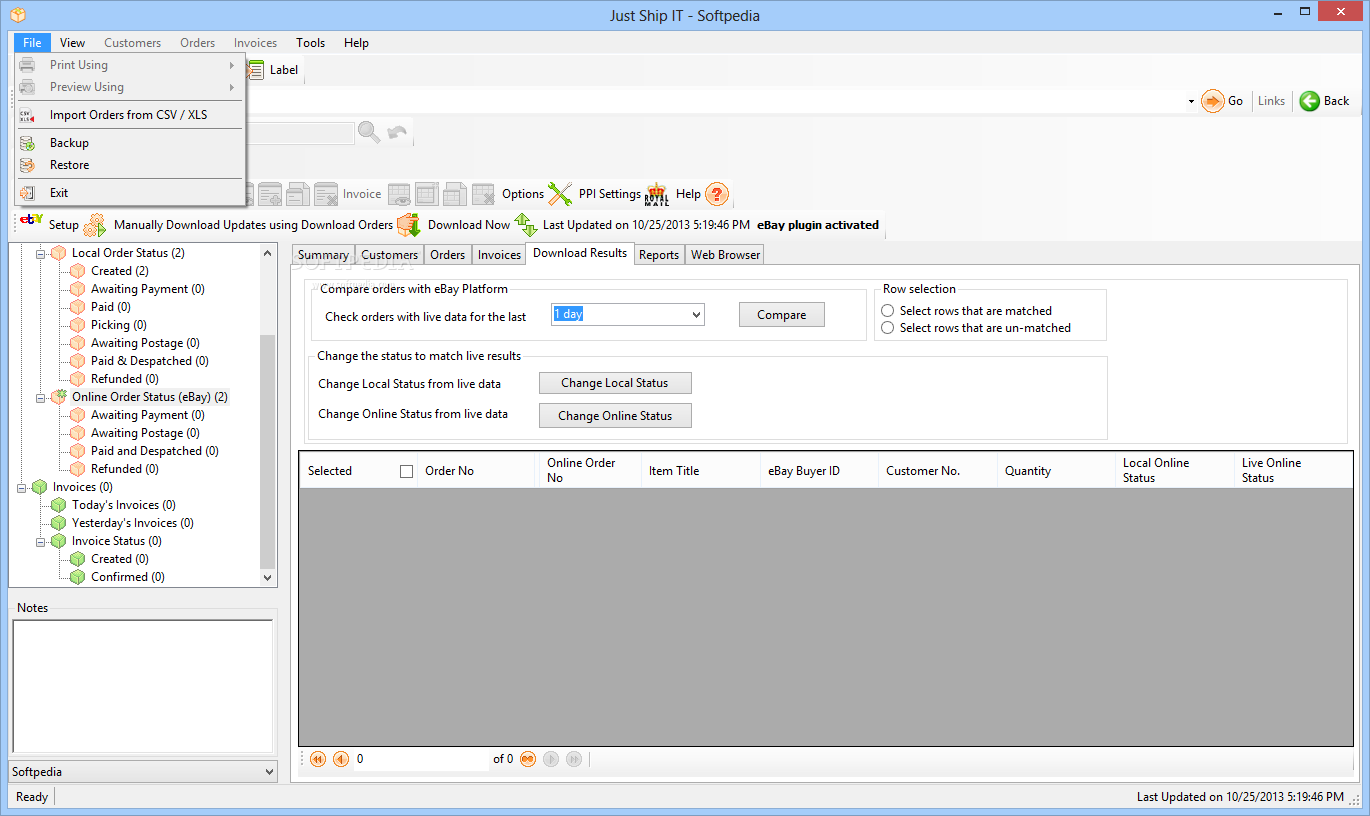Click Import Orders CSV/XLS menu icon
Viewport: 1370px width, 816px height.
28,115
